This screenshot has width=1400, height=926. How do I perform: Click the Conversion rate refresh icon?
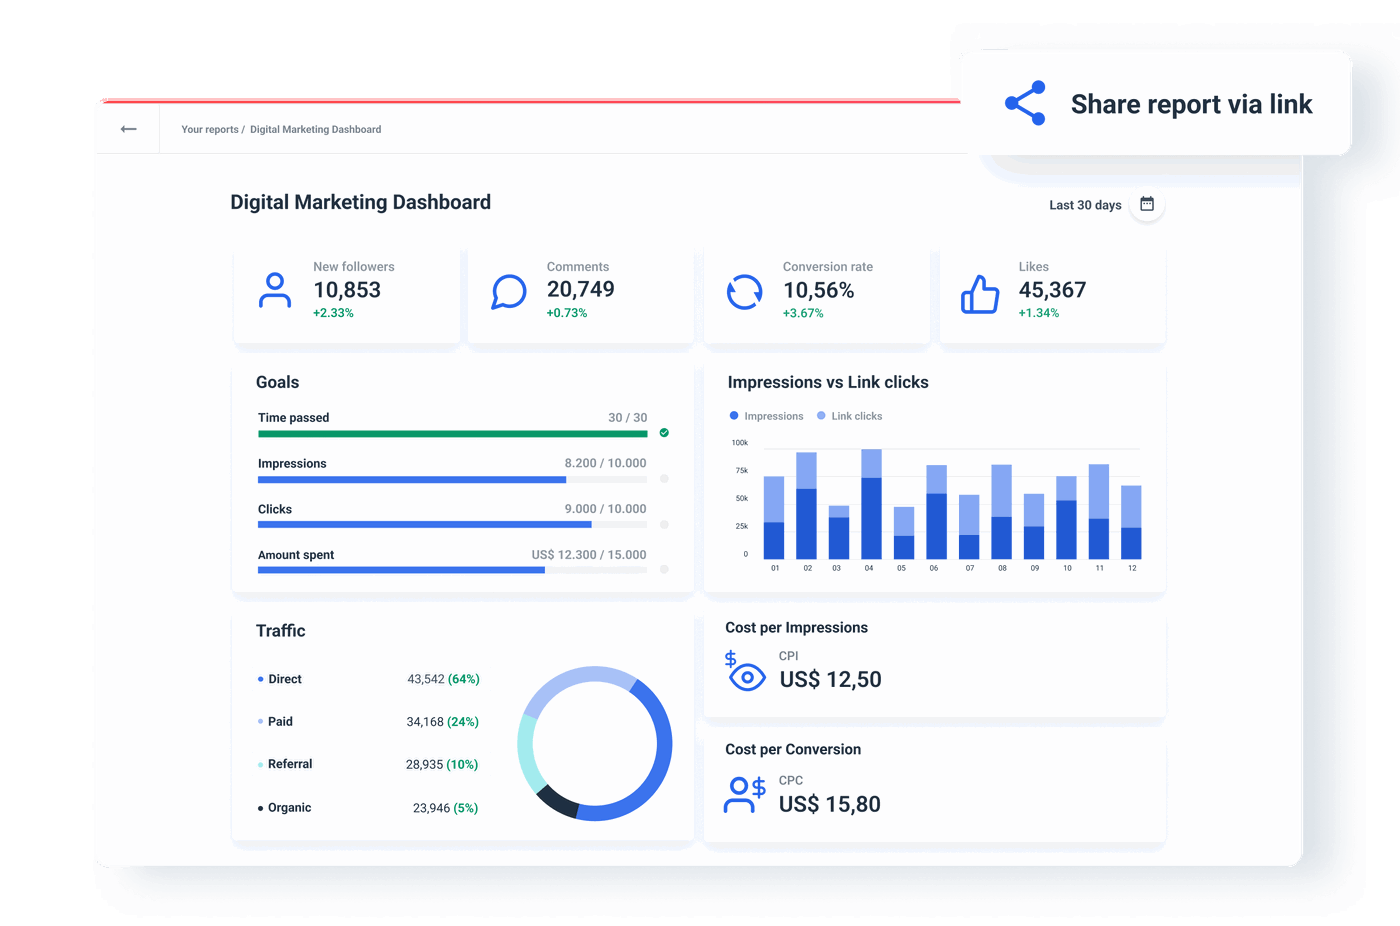tap(744, 291)
